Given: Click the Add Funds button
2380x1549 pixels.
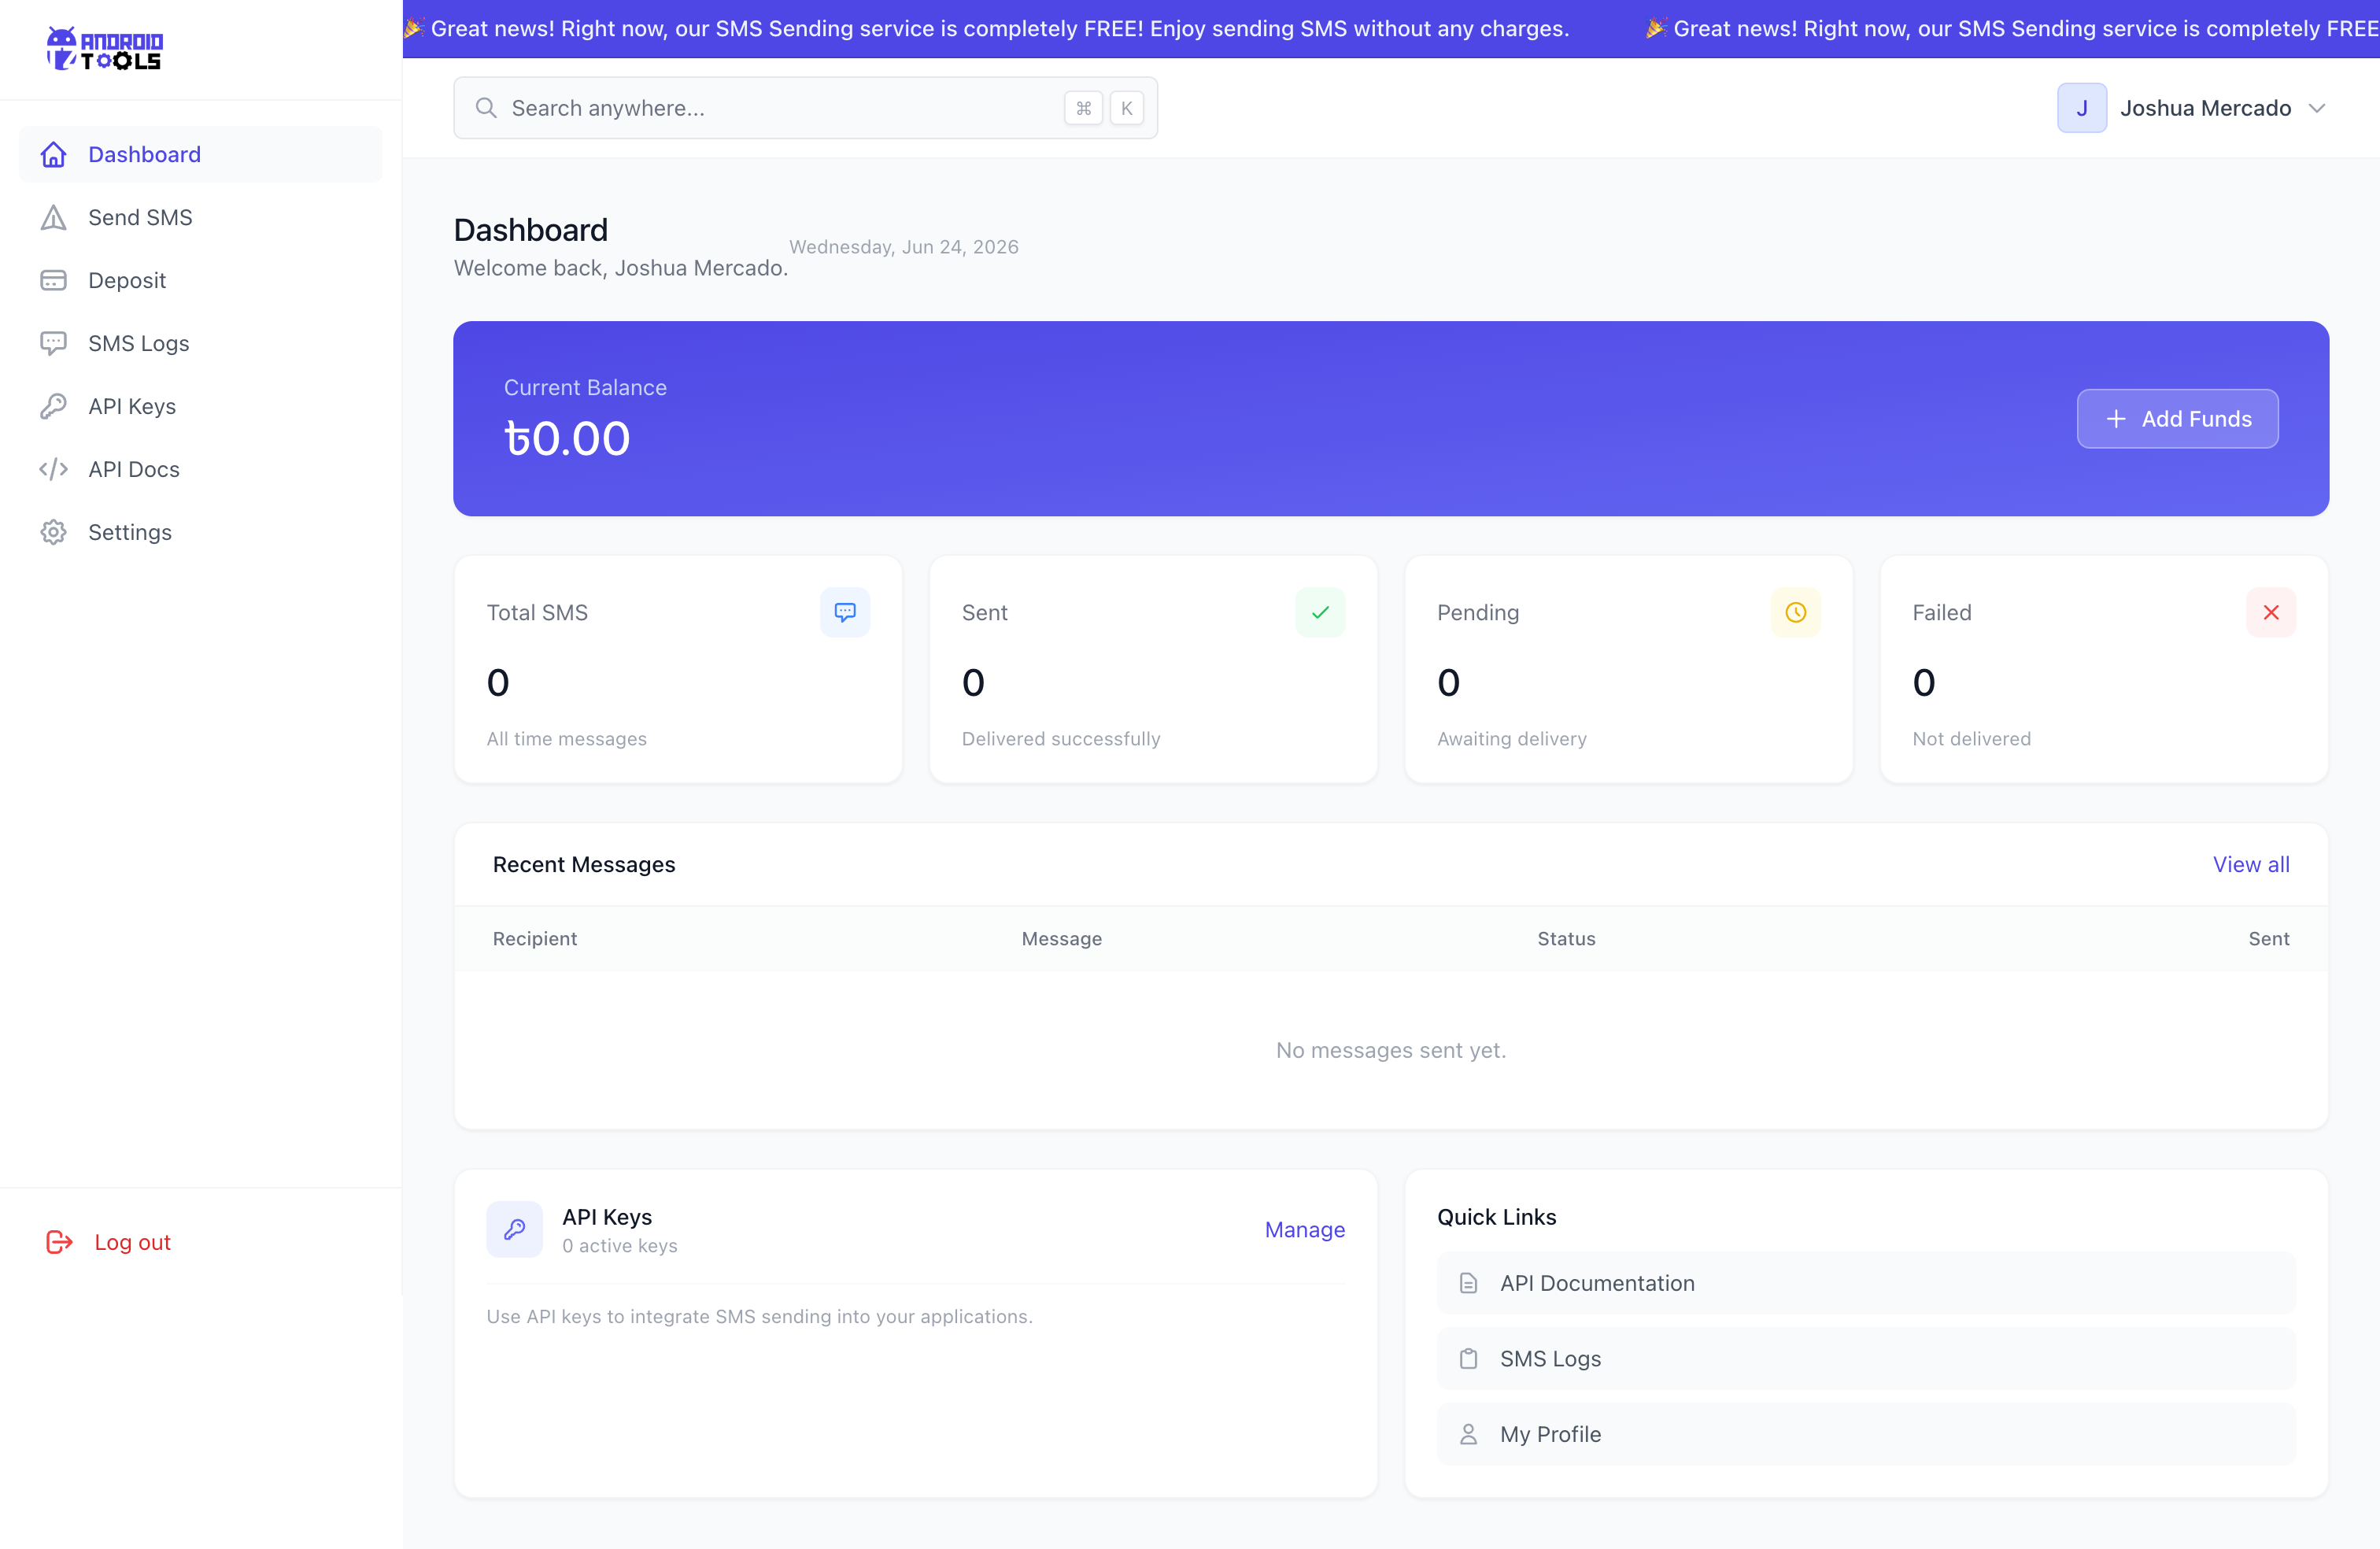Looking at the screenshot, I should [x=2177, y=419].
